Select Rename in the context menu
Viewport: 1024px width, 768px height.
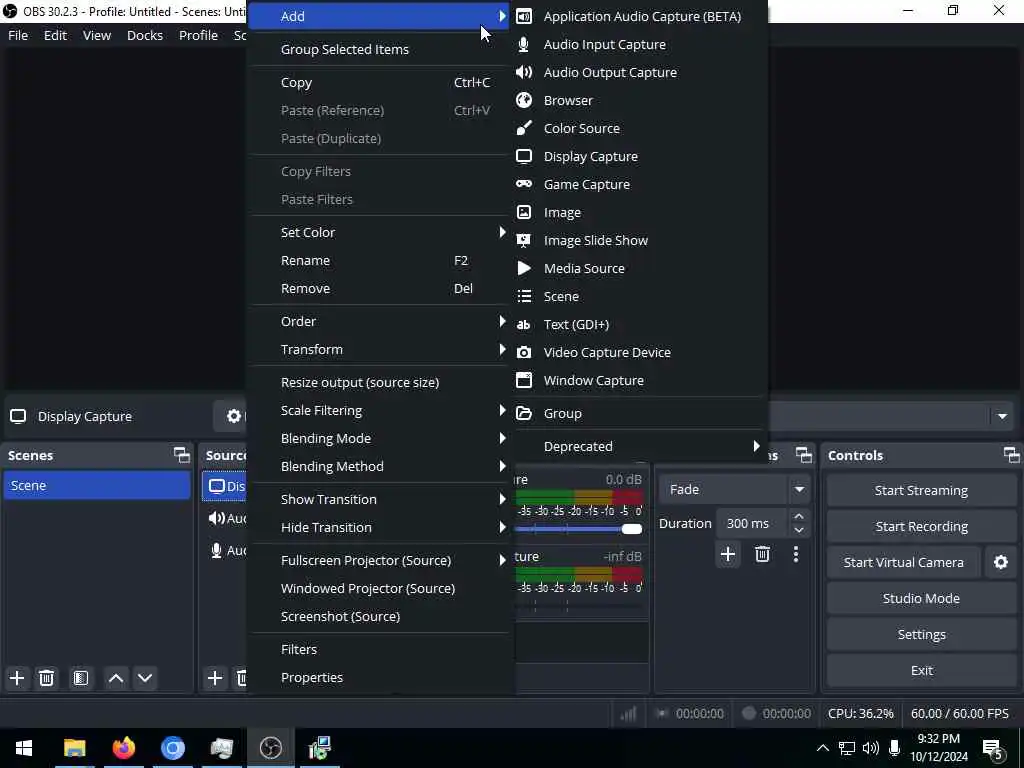[380, 261]
